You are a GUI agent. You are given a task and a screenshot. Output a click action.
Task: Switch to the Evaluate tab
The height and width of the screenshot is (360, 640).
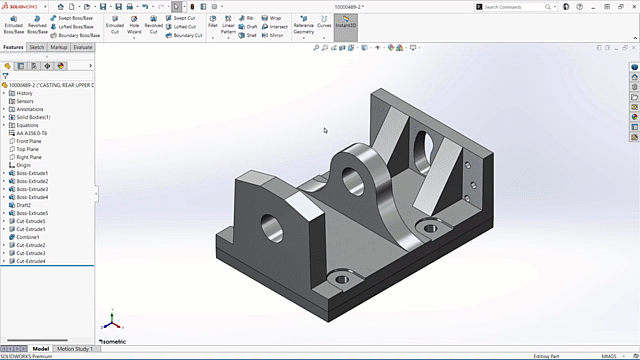pyautogui.click(x=82, y=47)
